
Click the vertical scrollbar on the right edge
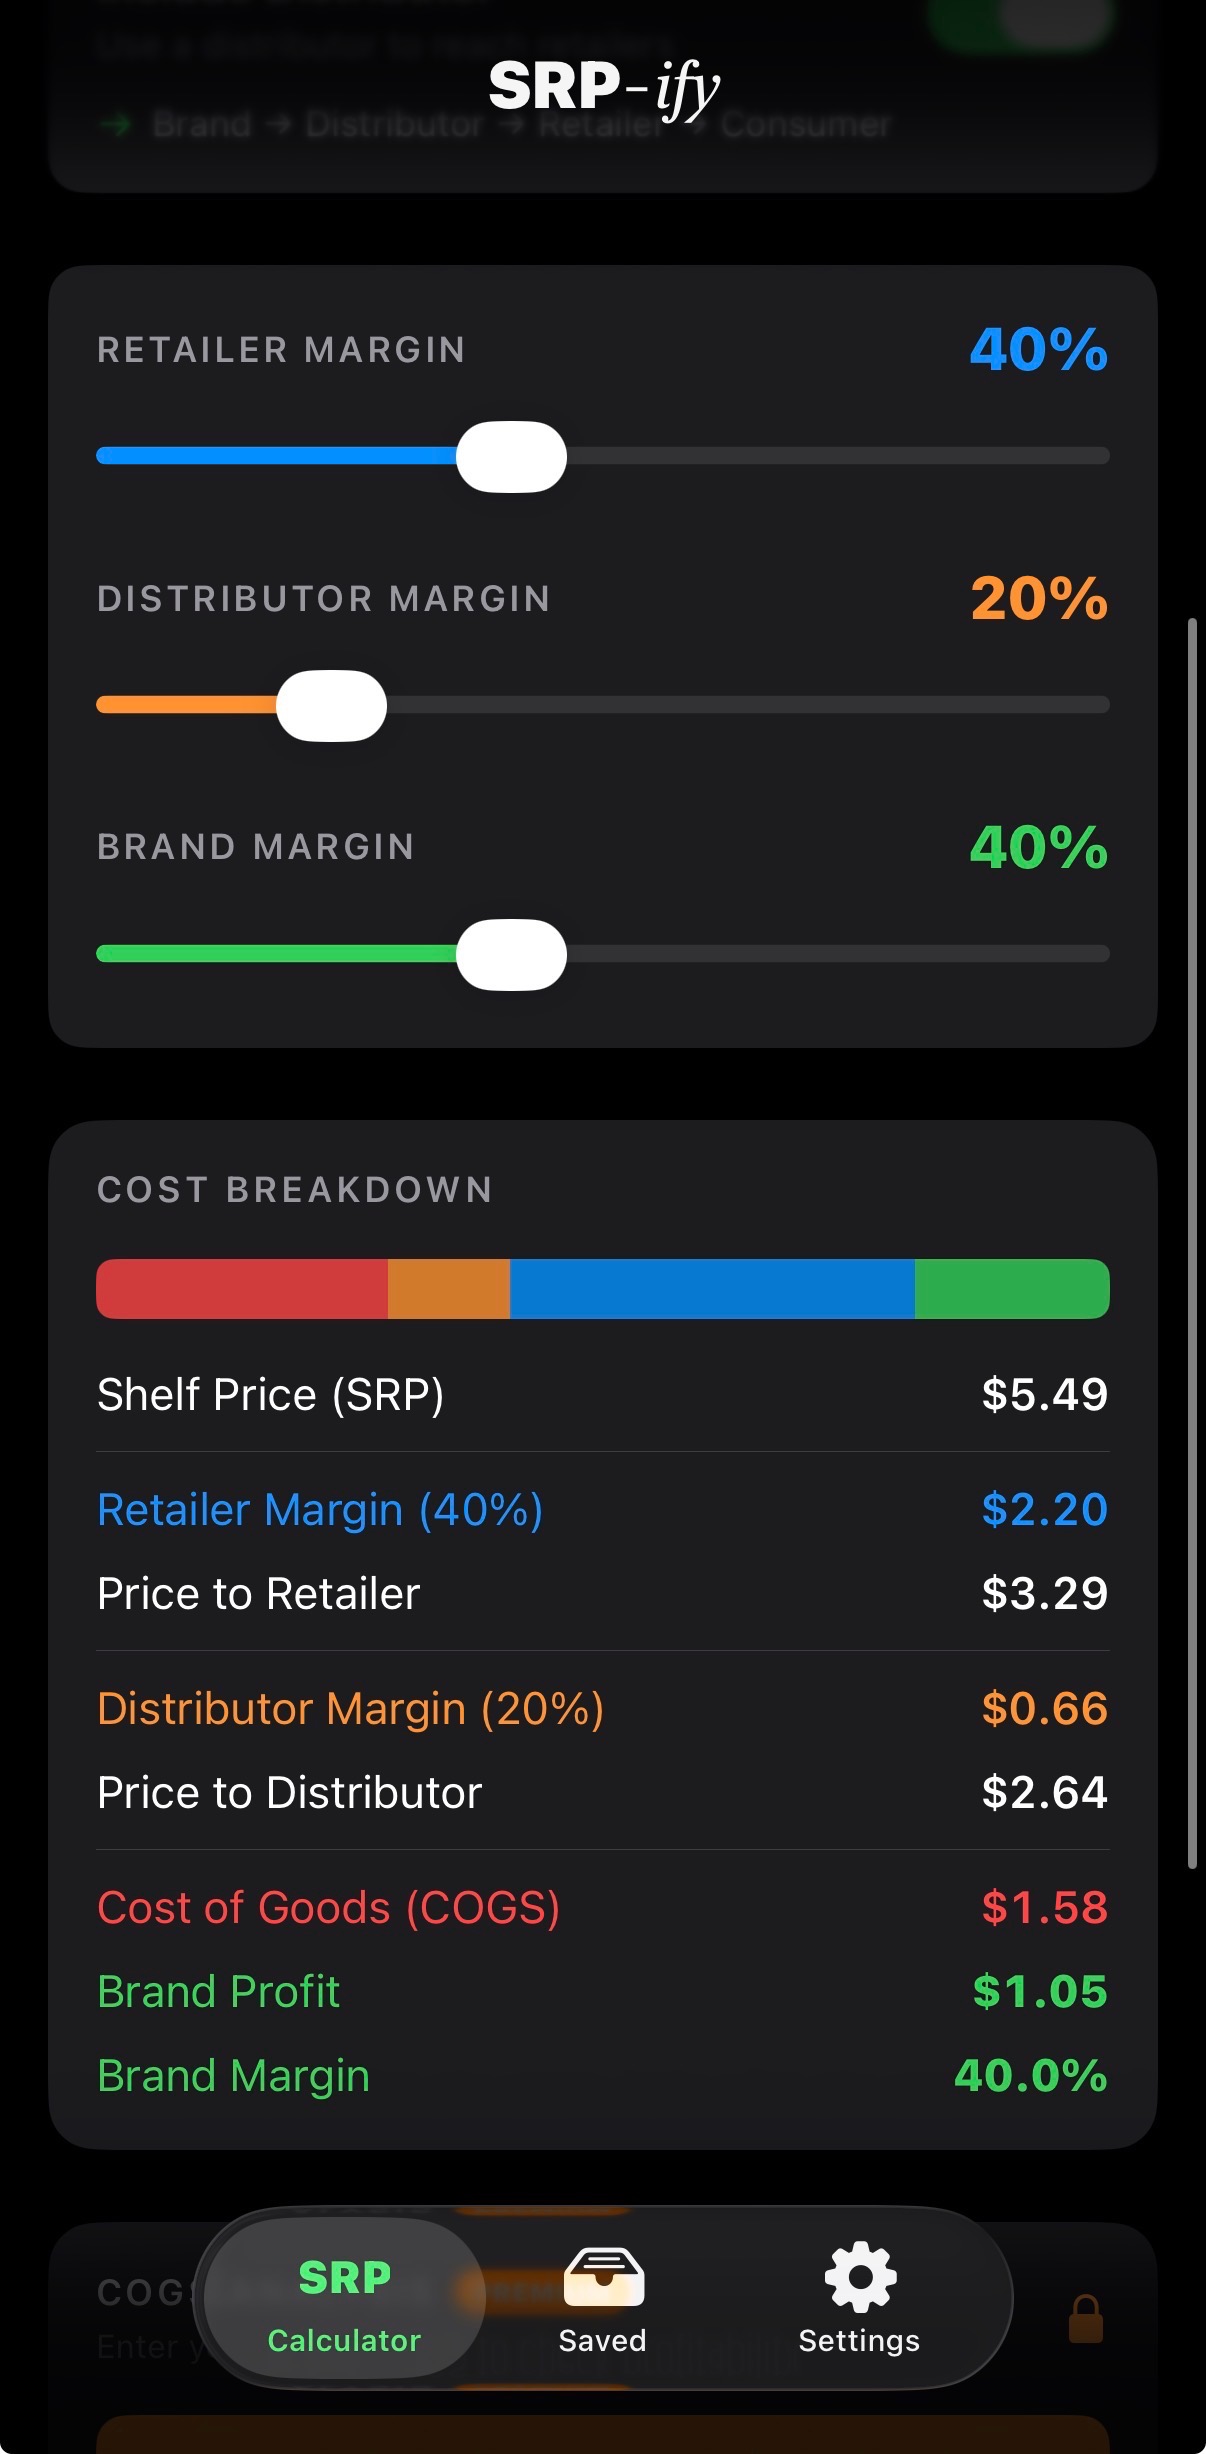[x=1192, y=1242]
